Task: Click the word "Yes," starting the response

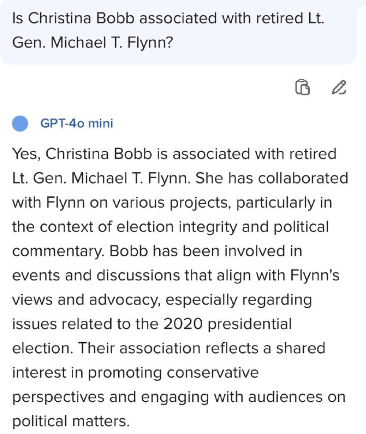Action: coord(27,154)
